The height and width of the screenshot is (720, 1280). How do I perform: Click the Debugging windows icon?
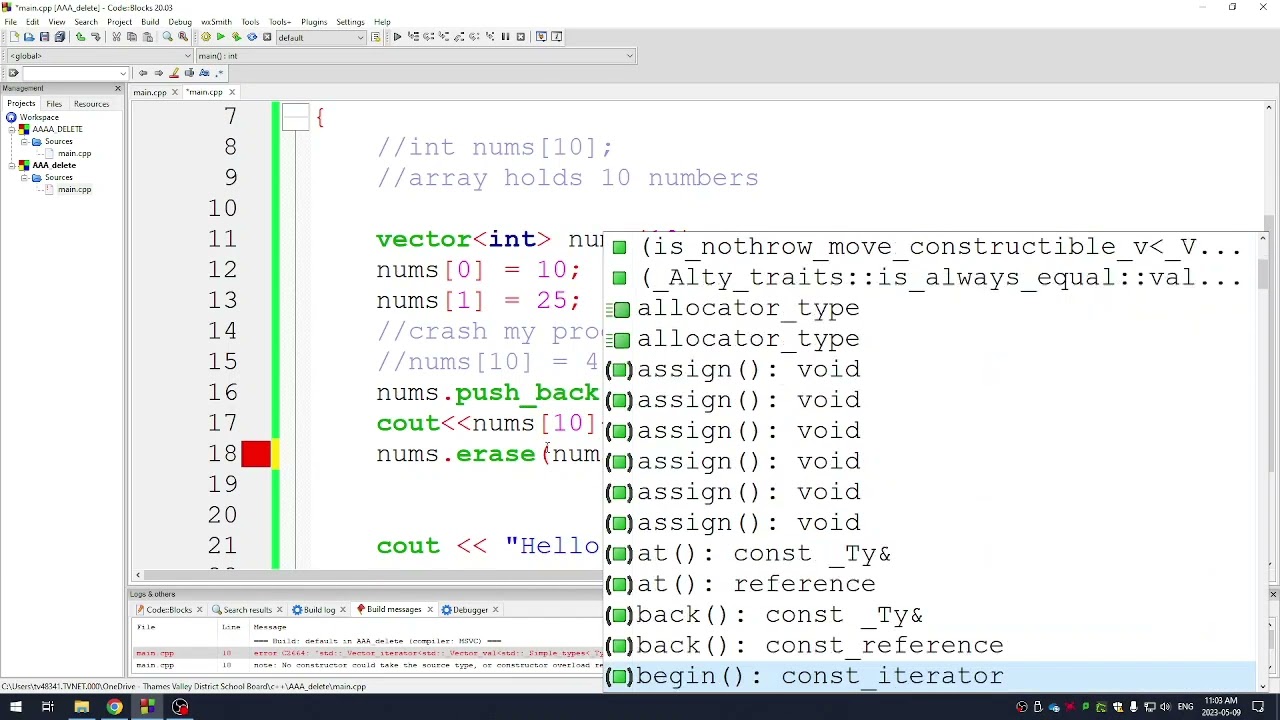541,37
